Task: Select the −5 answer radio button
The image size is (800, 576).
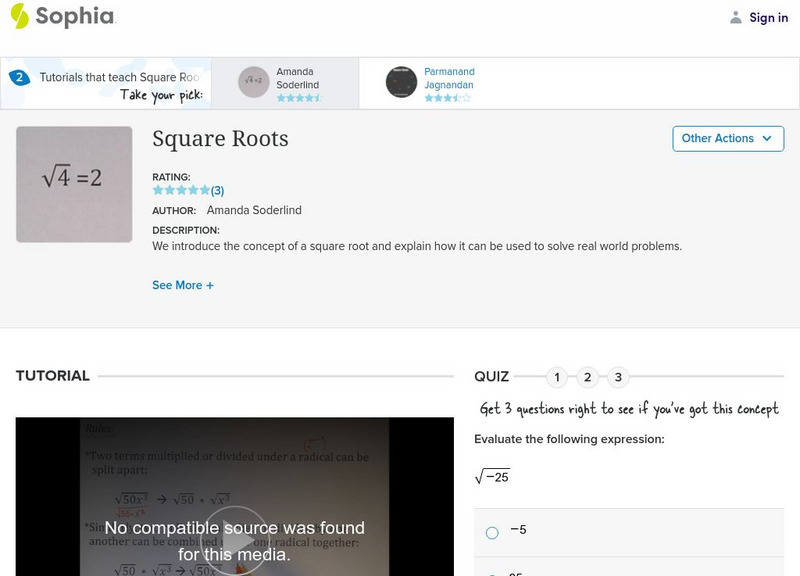Action: pos(492,533)
